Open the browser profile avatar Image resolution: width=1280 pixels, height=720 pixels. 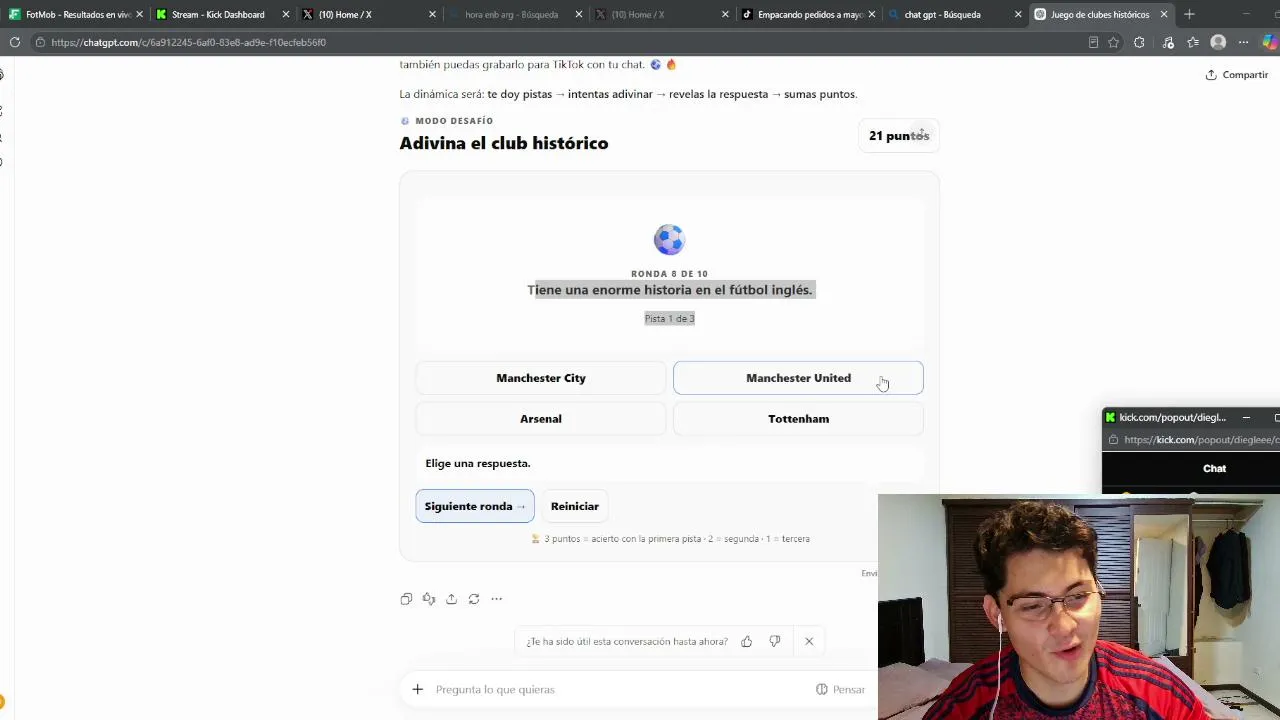tap(1218, 42)
